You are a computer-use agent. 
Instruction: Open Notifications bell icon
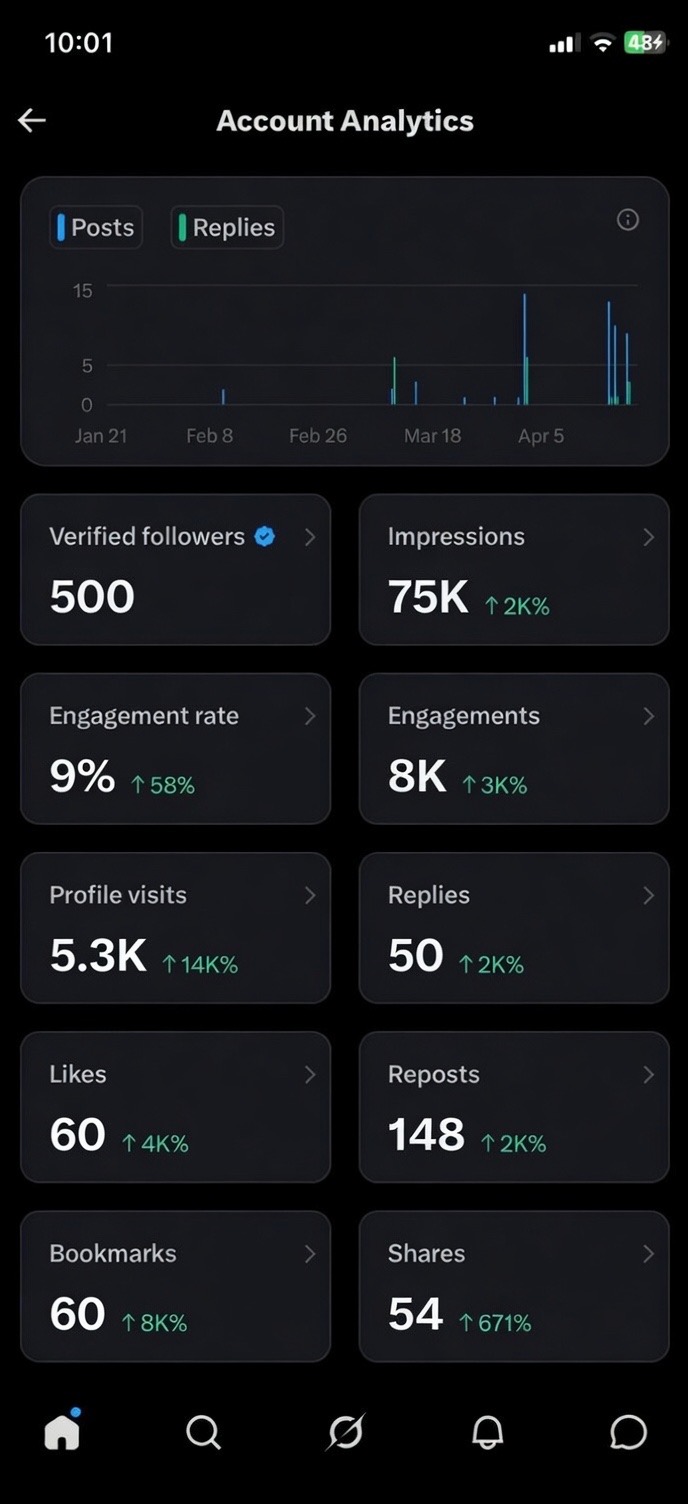click(488, 1433)
